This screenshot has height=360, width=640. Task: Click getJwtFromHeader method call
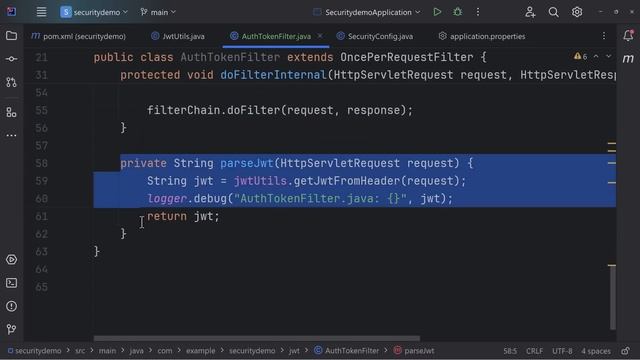tap(347, 181)
